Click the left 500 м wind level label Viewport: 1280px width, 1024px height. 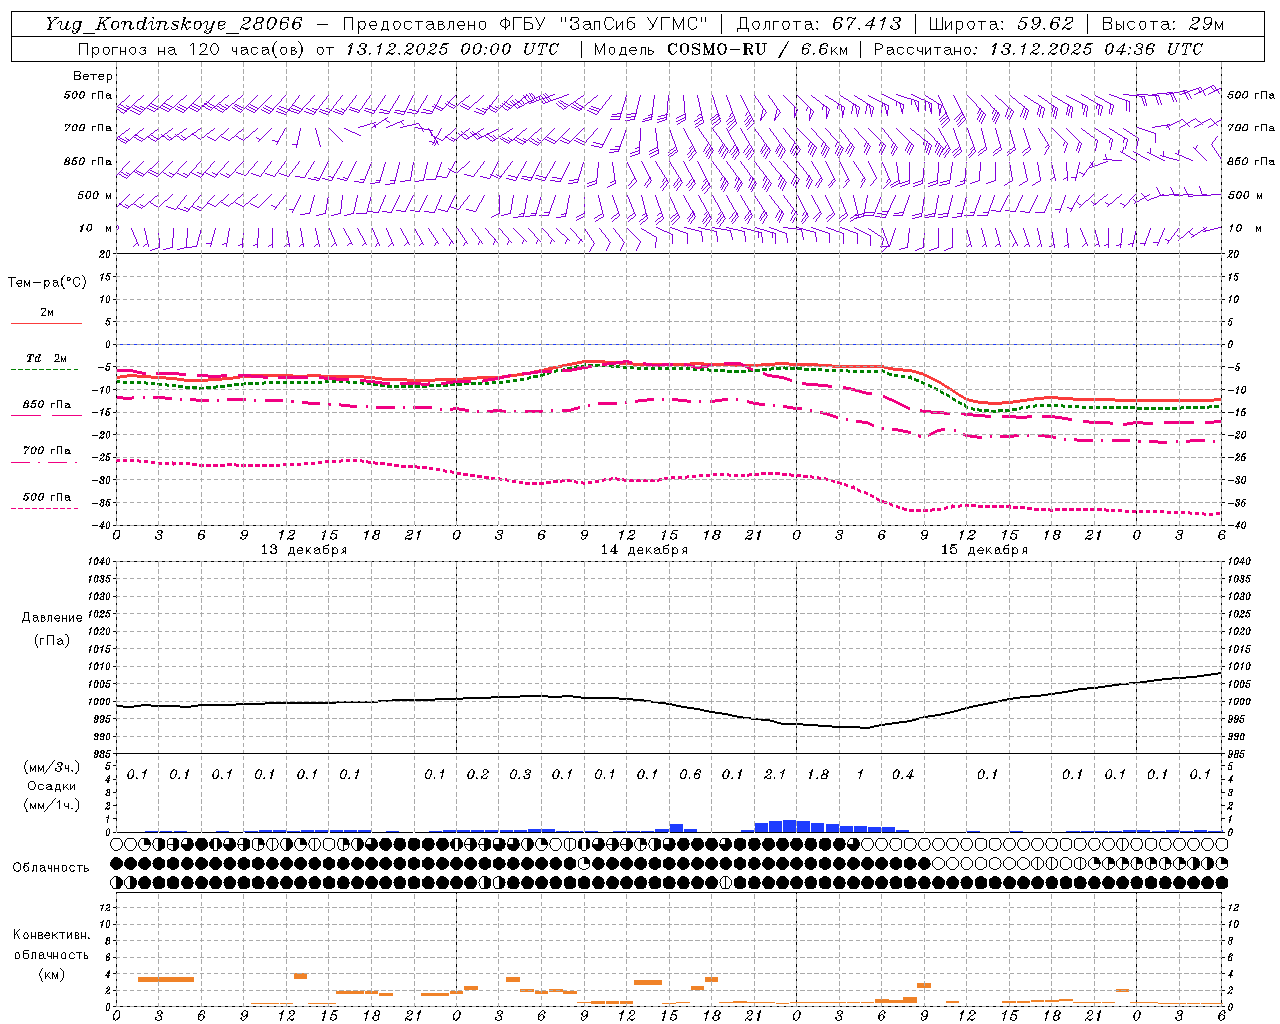[x=95, y=195]
